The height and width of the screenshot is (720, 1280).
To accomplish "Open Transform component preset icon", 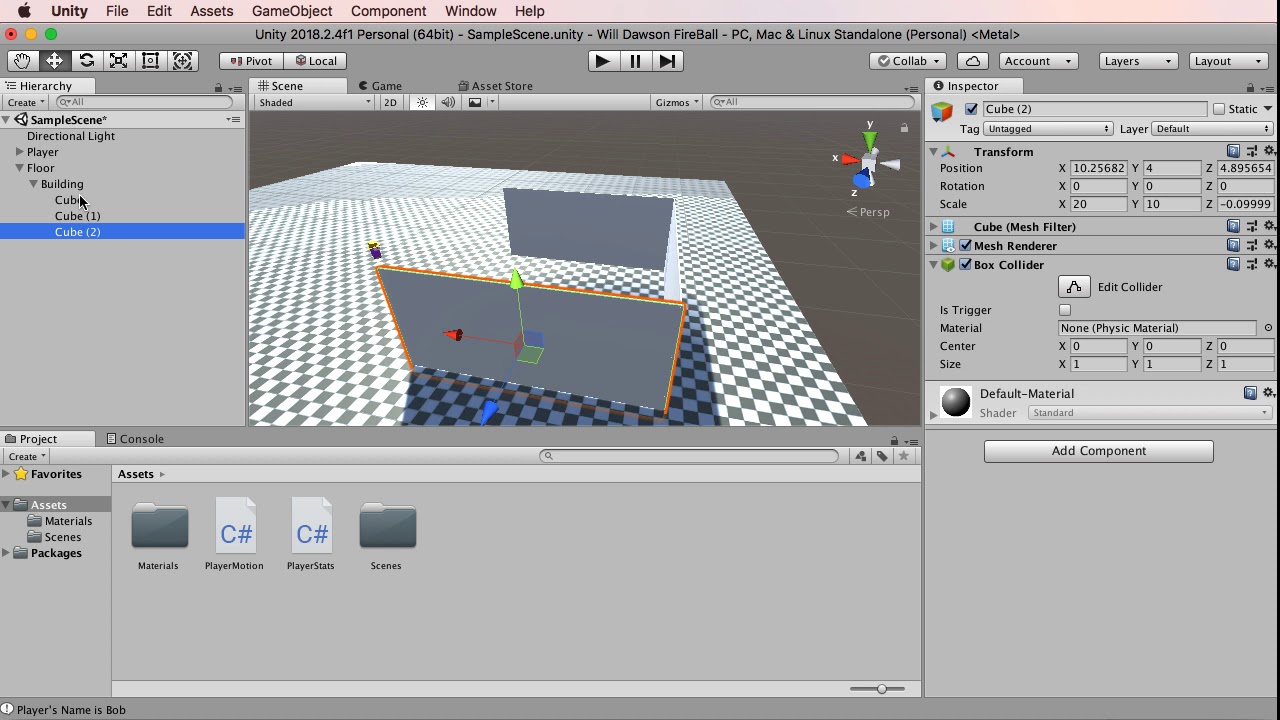I will click(x=1251, y=152).
